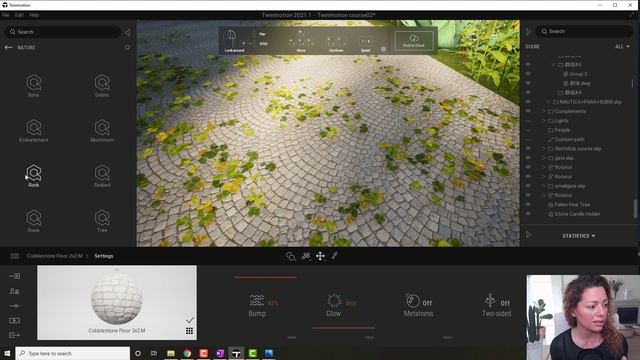The height and width of the screenshot is (360, 640).
Task: Click the Move navigation keys icon
Action: (x=301, y=40)
